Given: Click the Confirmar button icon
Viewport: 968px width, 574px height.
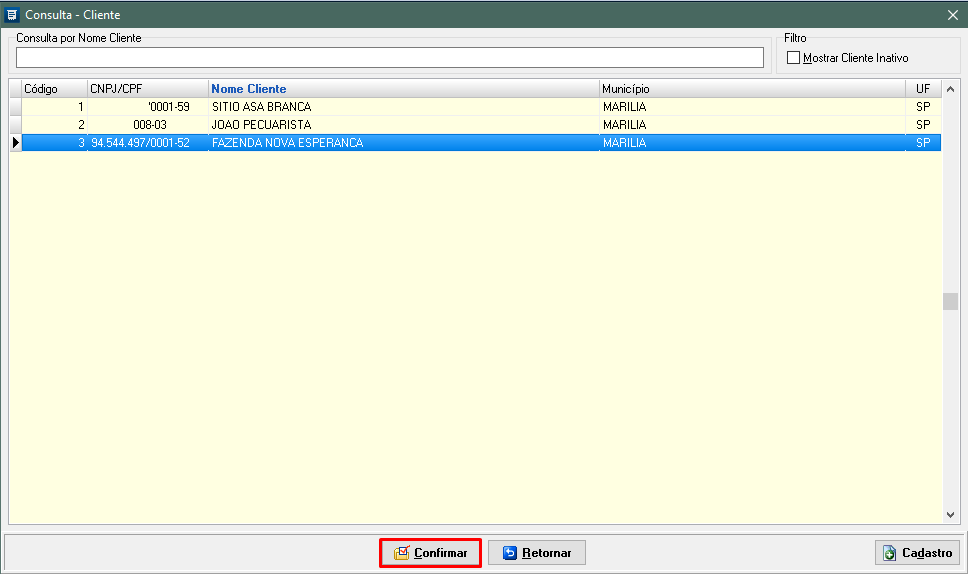Looking at the screenshot, I should [x=401, y=553].
